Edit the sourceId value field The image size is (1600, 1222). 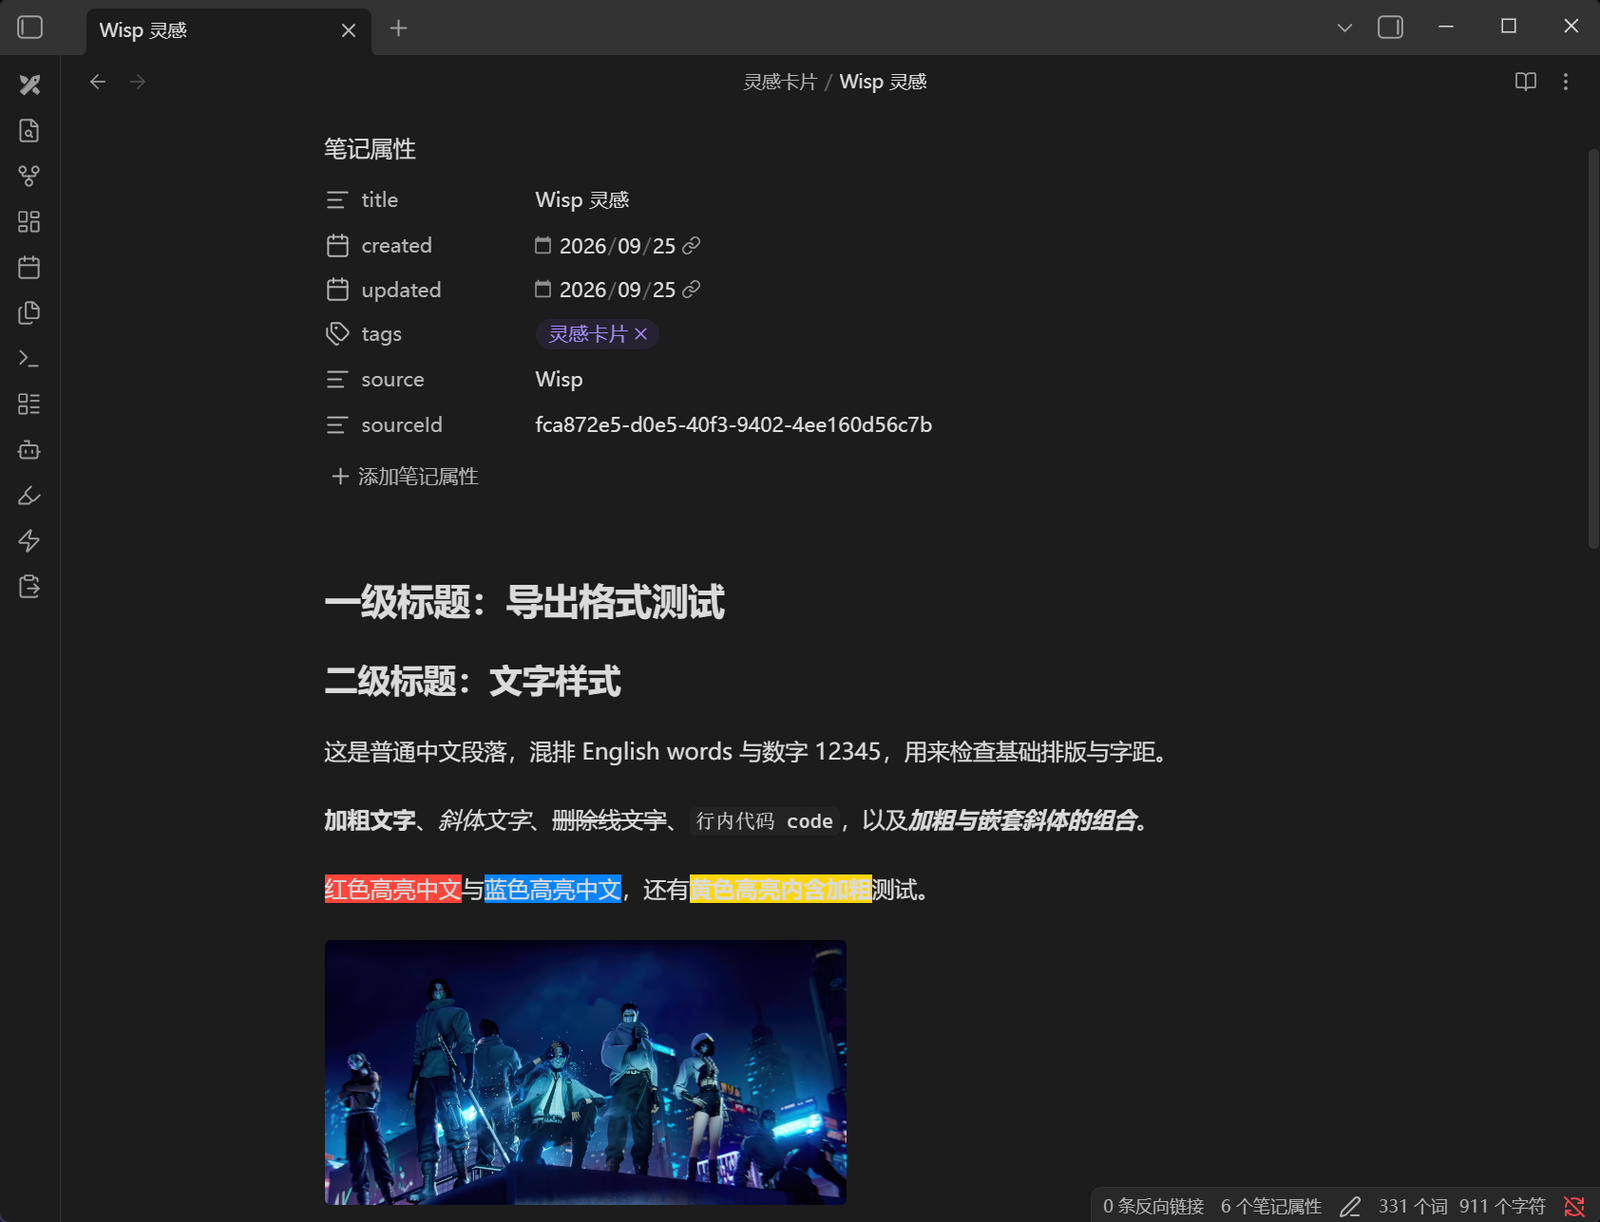click(733, 425)
